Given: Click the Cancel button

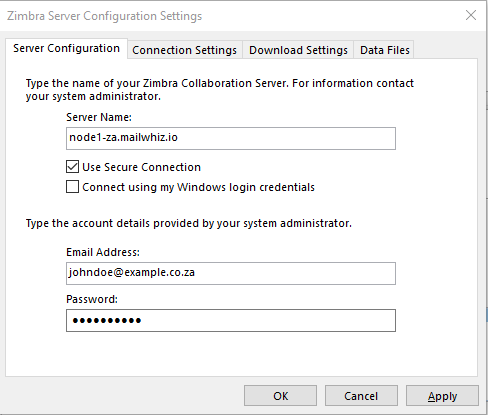Looking at the screenshot, I should point(361,396).
